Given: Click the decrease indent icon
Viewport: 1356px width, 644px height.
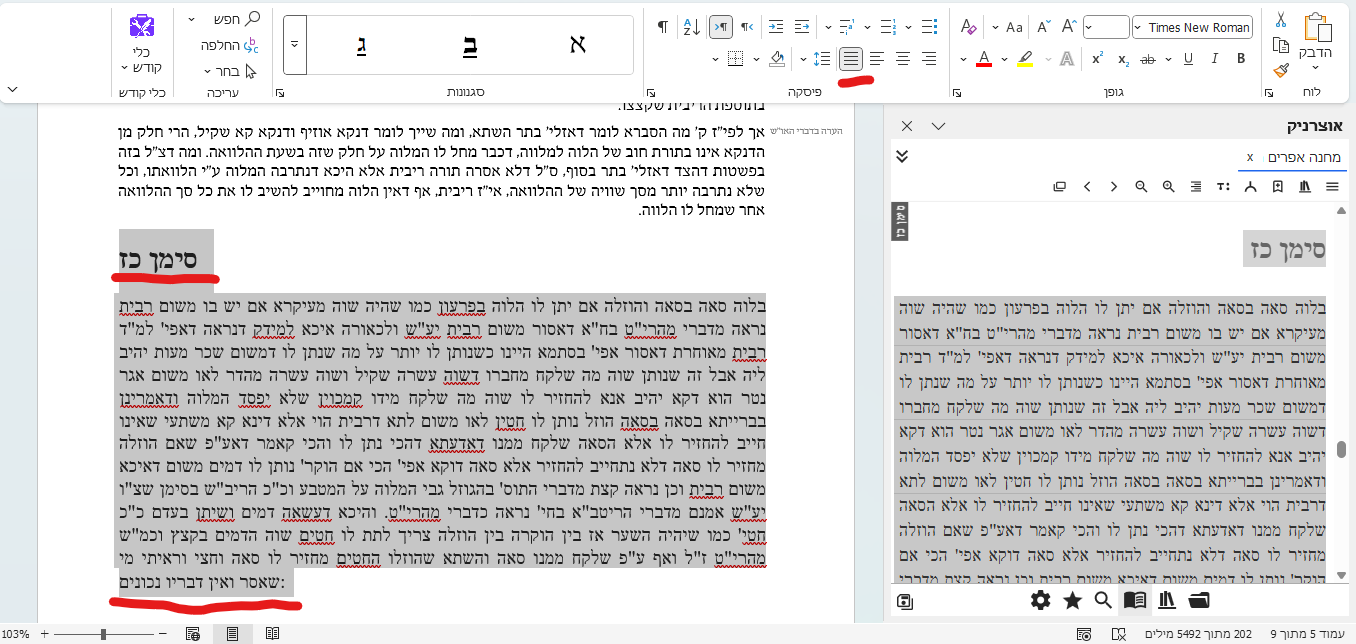Looking at the screenshot, I should (x=801, y=27).
